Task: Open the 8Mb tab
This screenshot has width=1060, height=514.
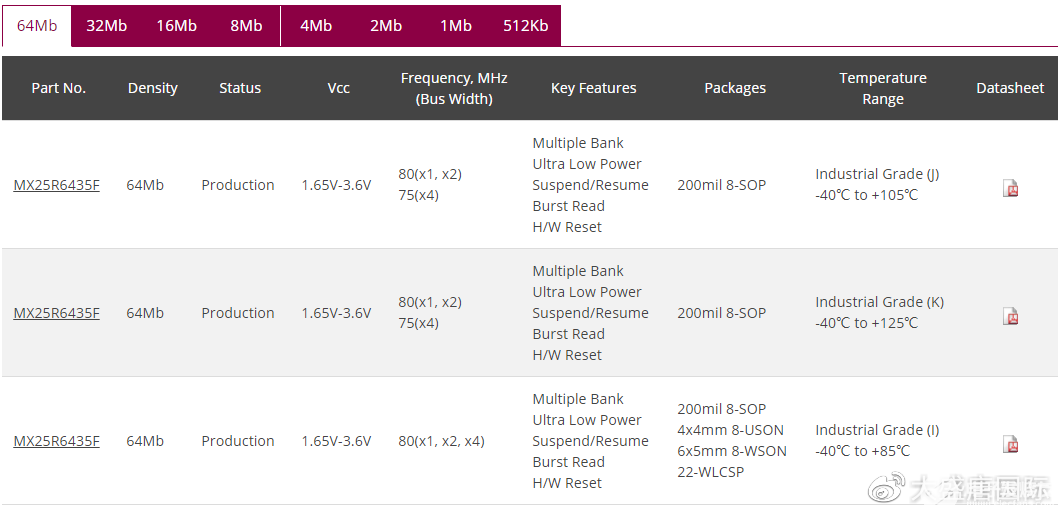Action: coord(246,26)
